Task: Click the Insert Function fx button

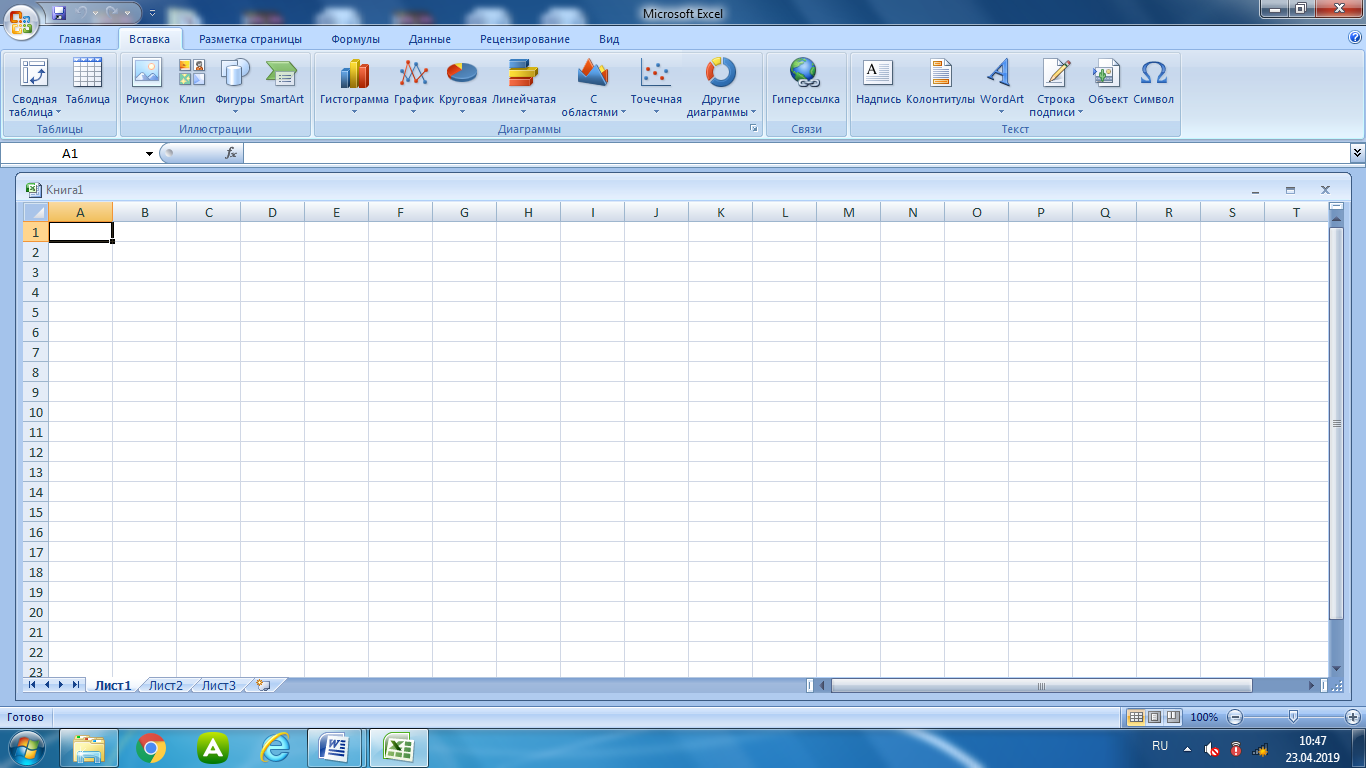Action: pos(231,153)
